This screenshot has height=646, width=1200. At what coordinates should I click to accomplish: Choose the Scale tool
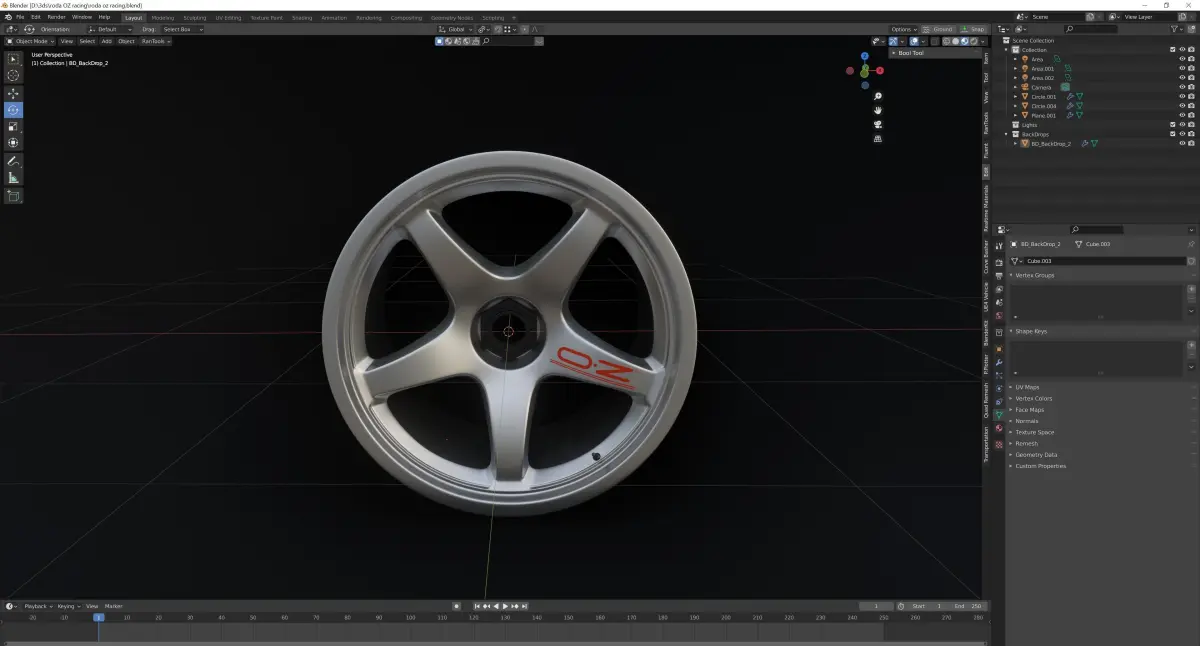(x=14, y=126)
